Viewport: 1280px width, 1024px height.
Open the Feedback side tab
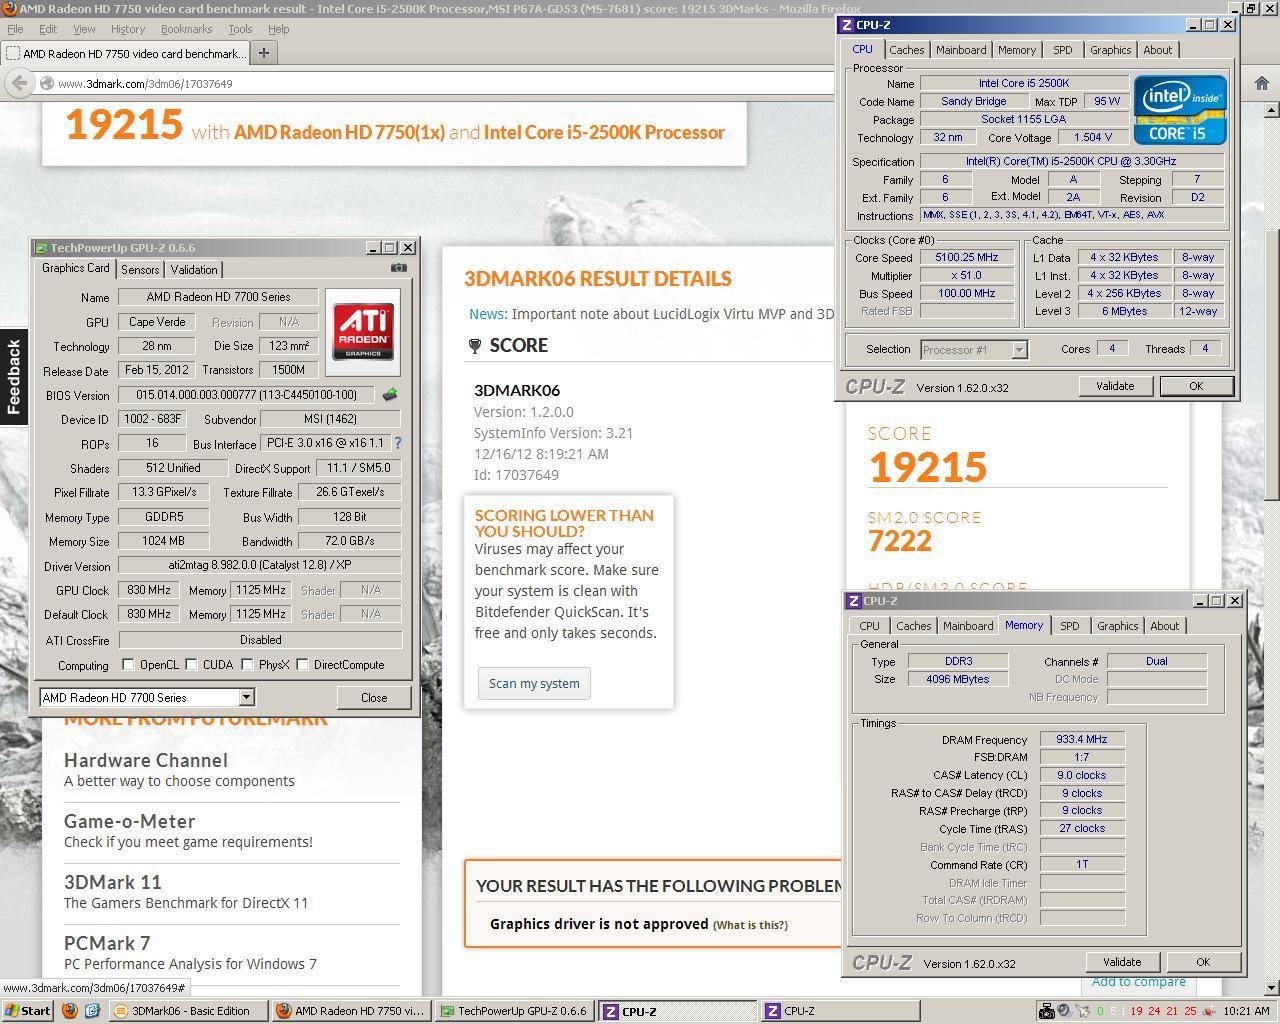click(x=13, y=376)
